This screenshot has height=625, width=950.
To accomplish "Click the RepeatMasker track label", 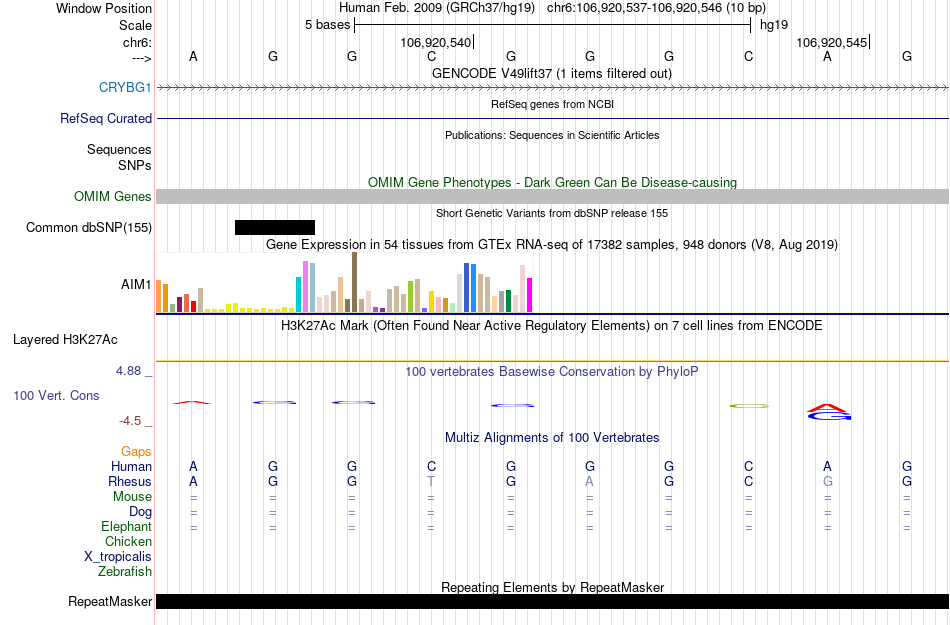I will click(x=110, y=601).
